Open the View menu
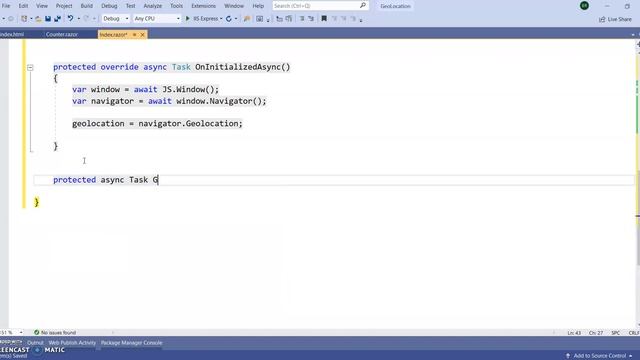The width and height of the screenshot is (640, 360). [x=42, y=6]
